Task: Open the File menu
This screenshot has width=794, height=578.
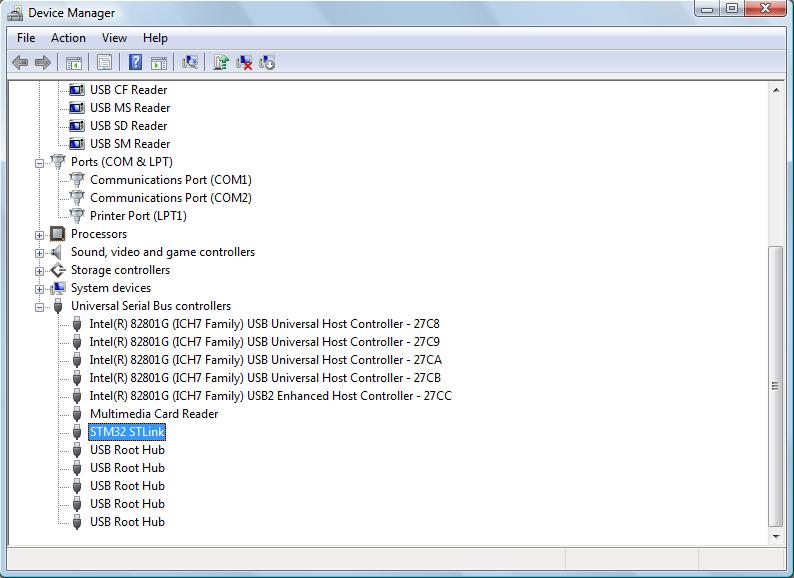Action: 26,38
